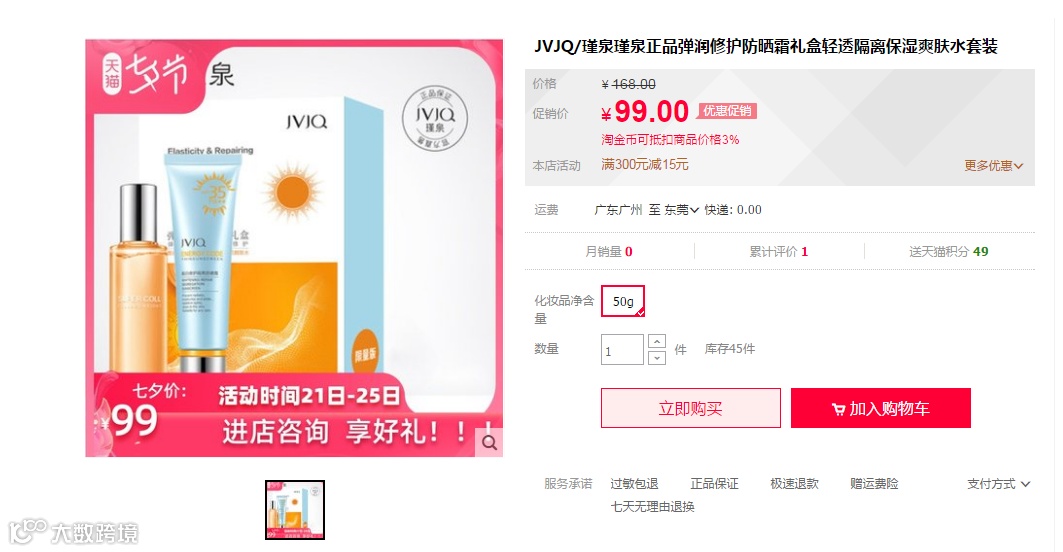
Task: Click the 大数跨境 watermark logo
Action: coord(73,532)
